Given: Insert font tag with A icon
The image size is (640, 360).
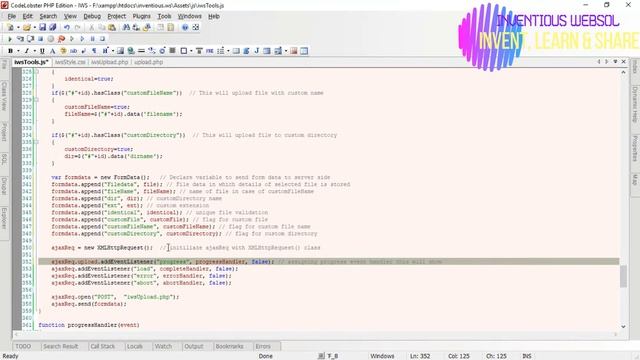Looking at the screenshot, I should coord(52,51).
